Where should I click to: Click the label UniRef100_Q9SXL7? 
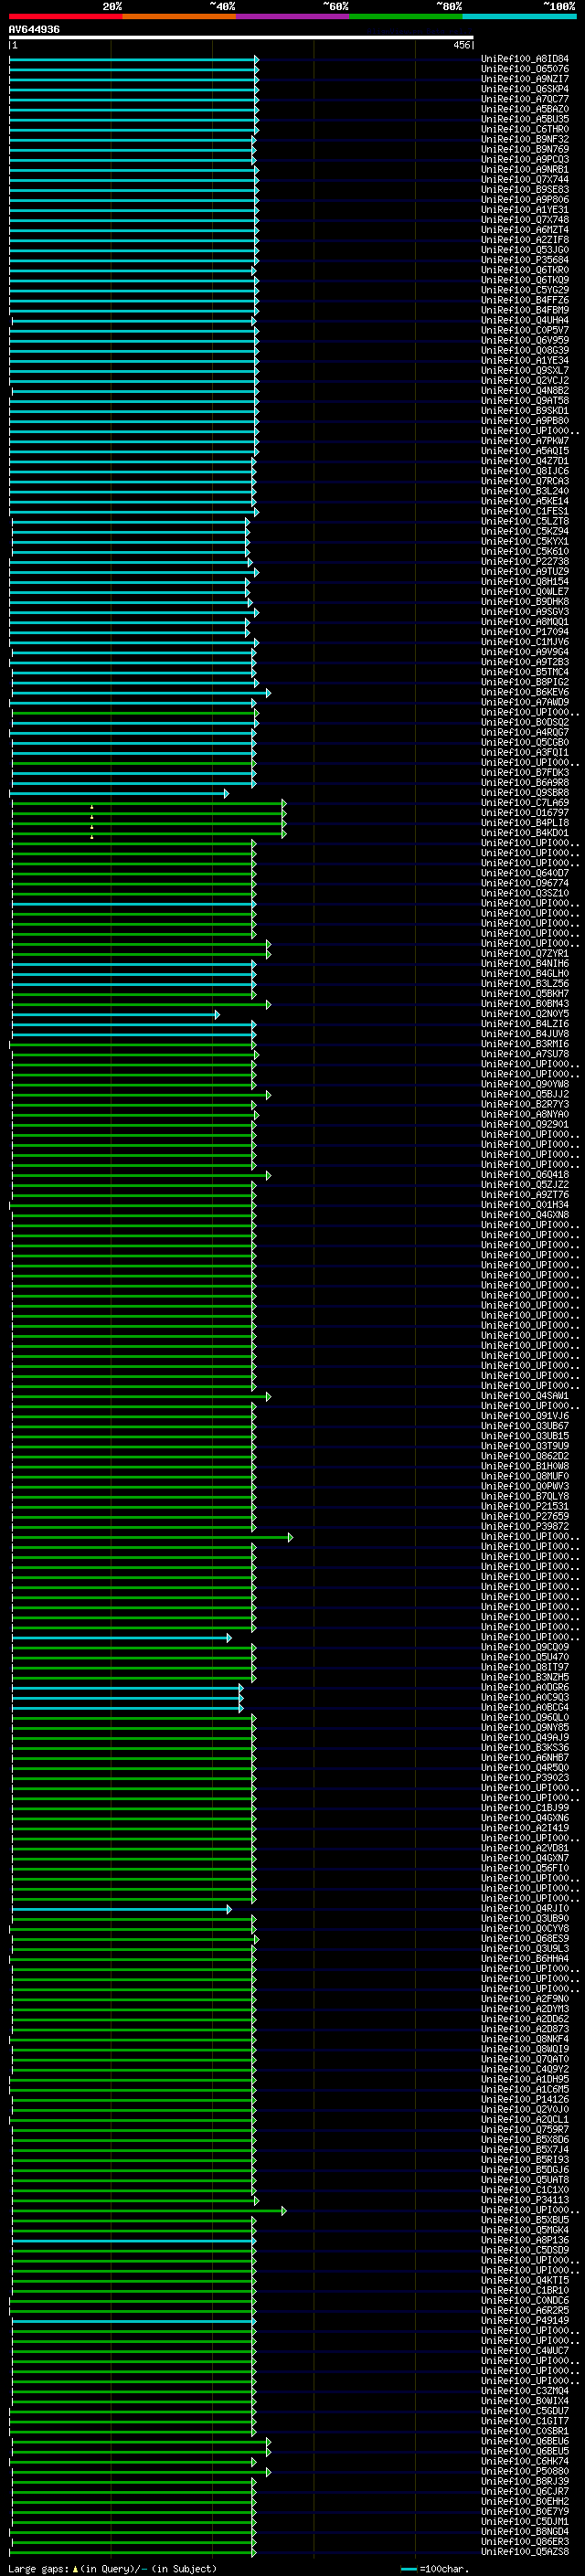coord(525,370)
